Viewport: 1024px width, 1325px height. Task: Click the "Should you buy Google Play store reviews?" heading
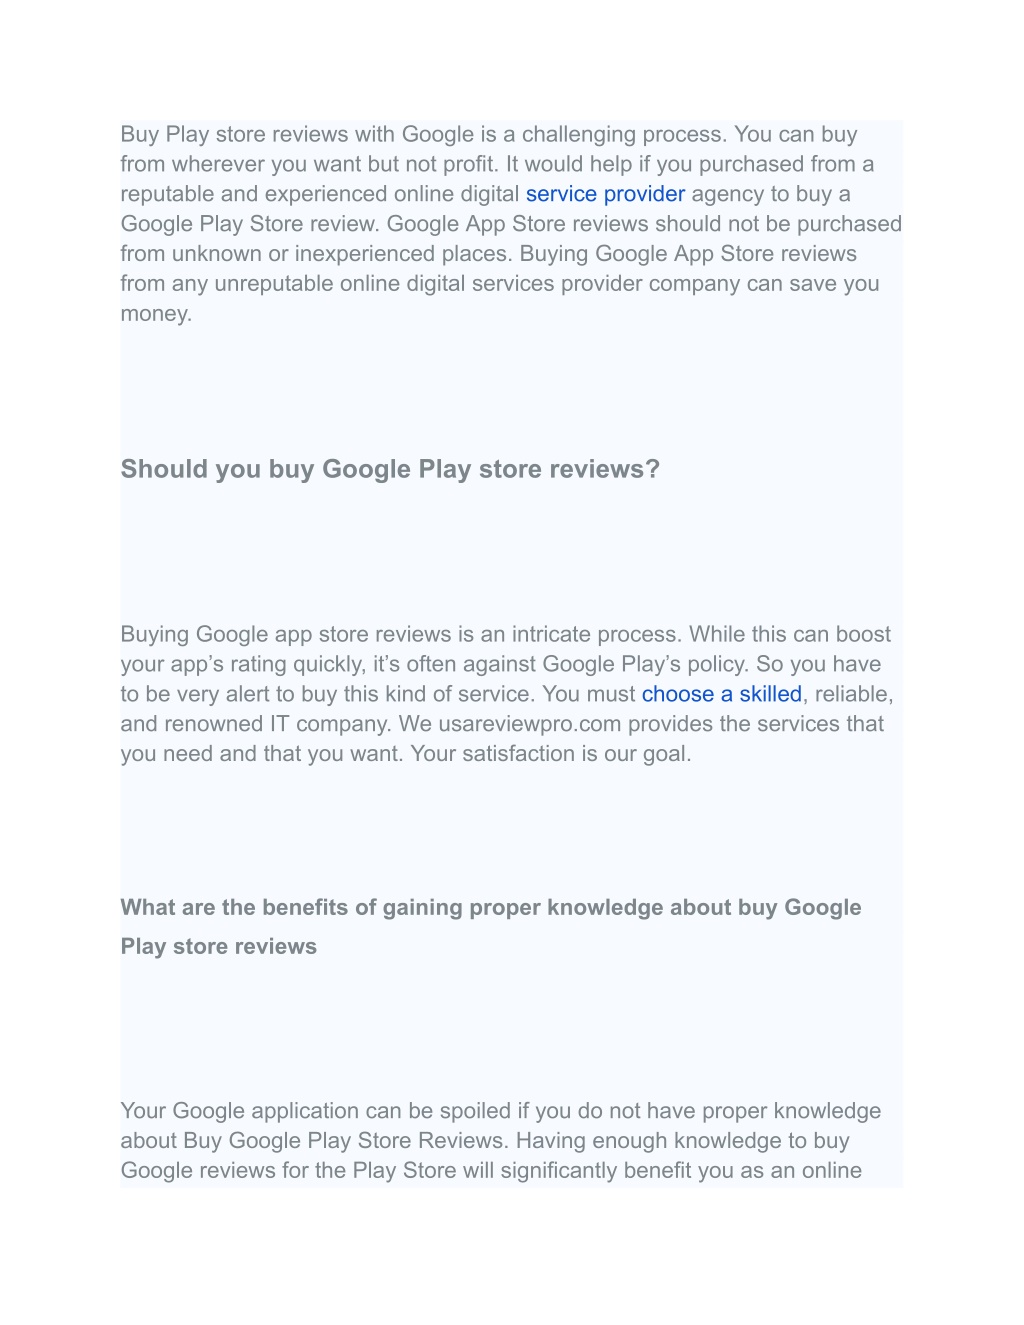[x=390, y=469]
